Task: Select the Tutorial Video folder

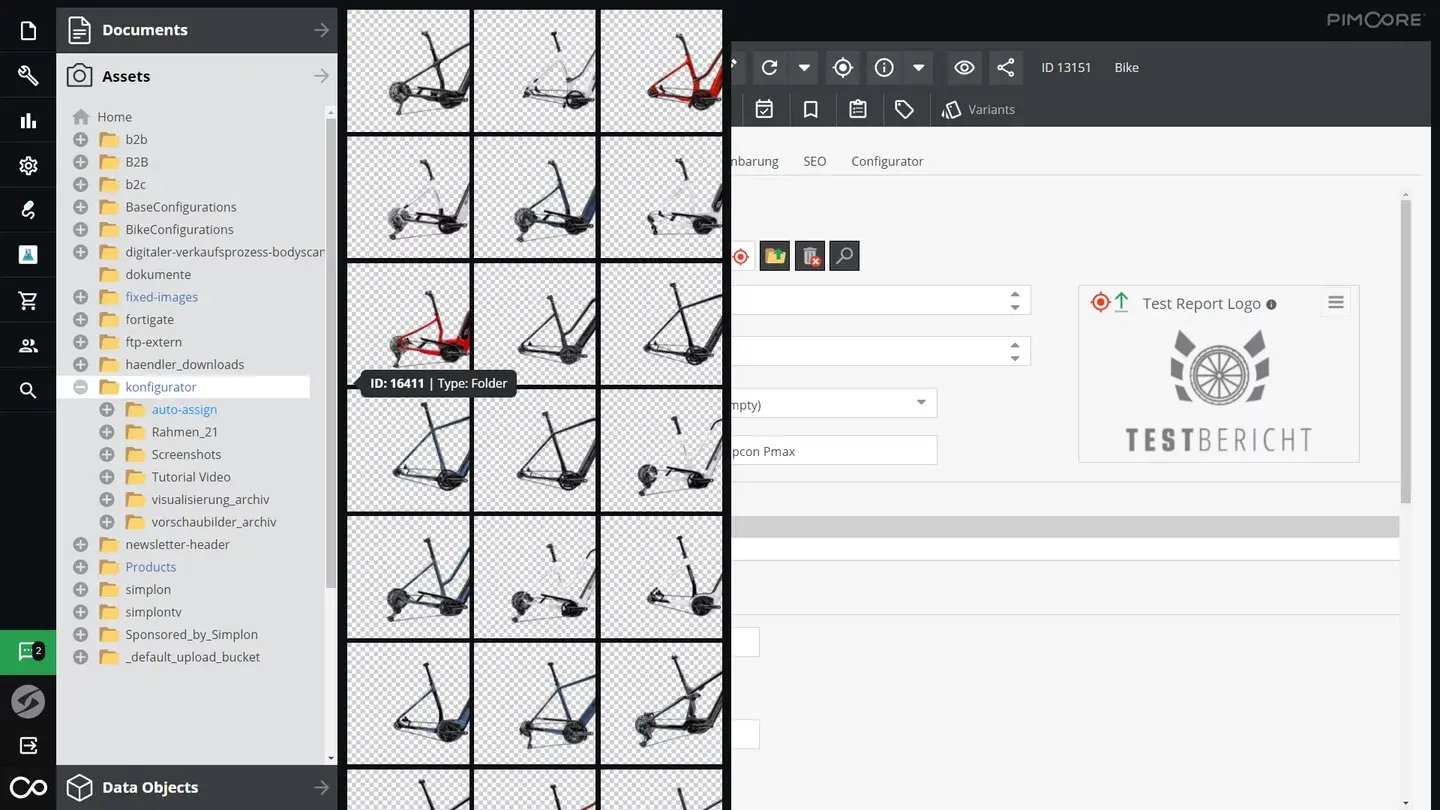Action: pos(191,477)
